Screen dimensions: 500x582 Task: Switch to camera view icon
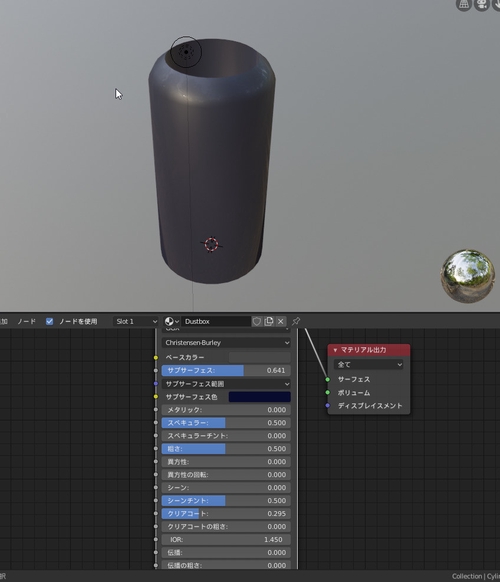coord(481,4)
